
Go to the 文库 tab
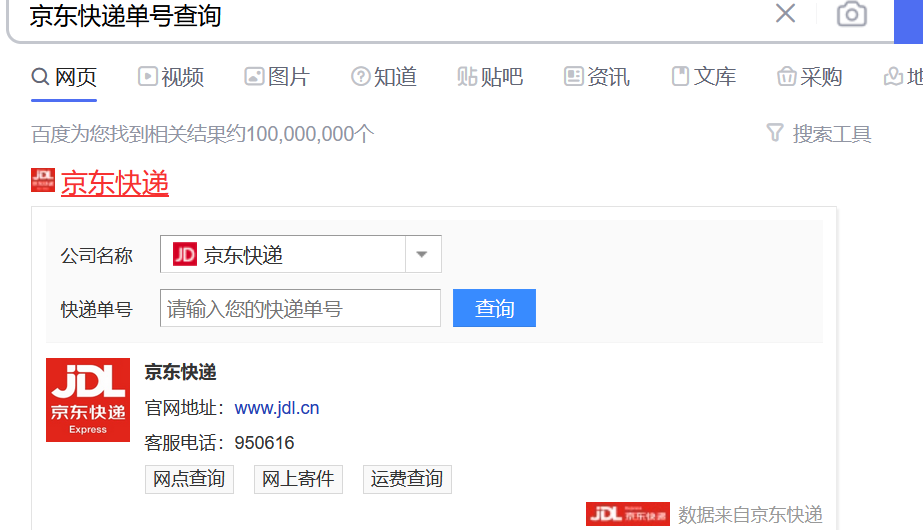click(x=704, y=77)
